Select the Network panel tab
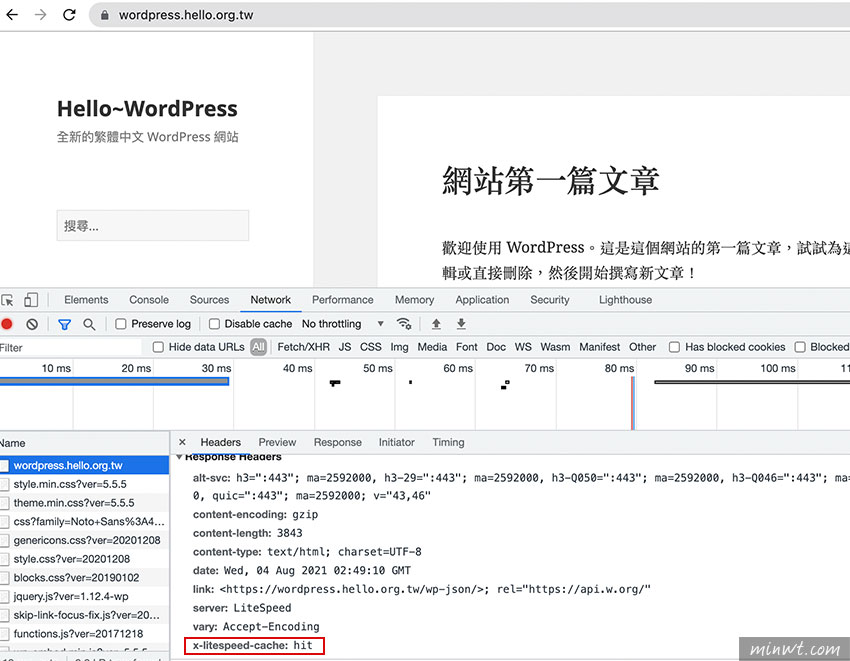This screenshot has height=661, width=850. click(271, 300)
